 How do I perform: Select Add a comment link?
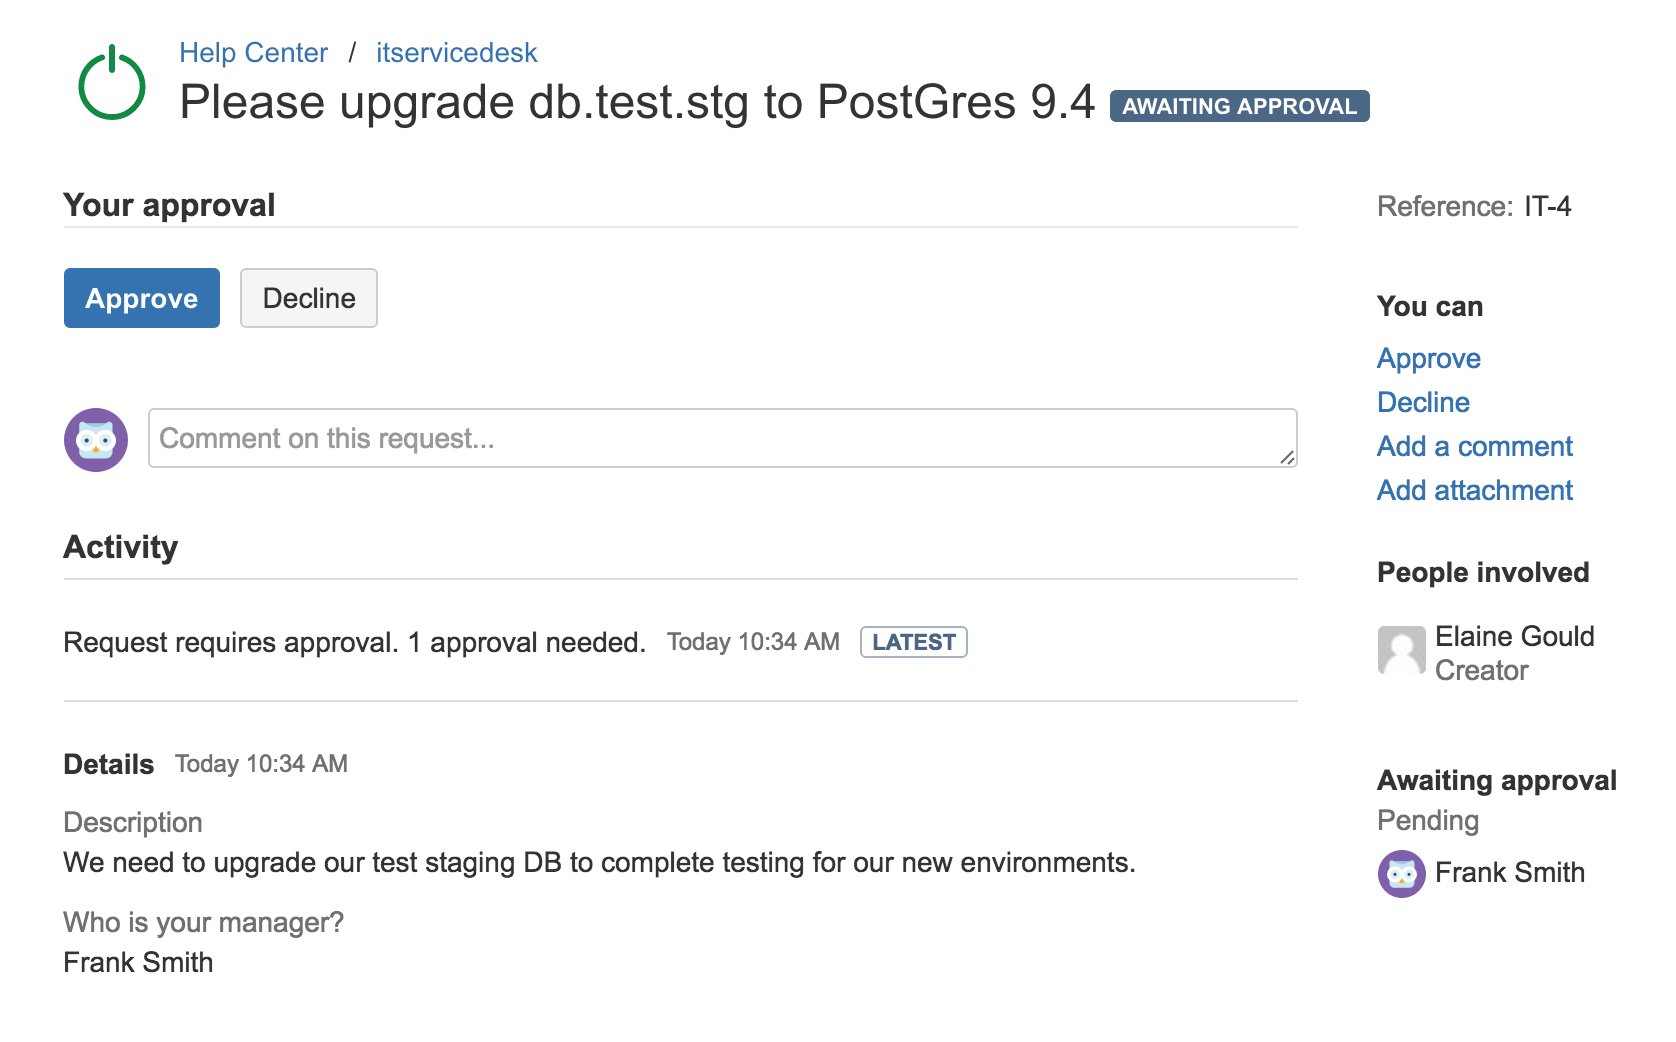coord(1474,446)
